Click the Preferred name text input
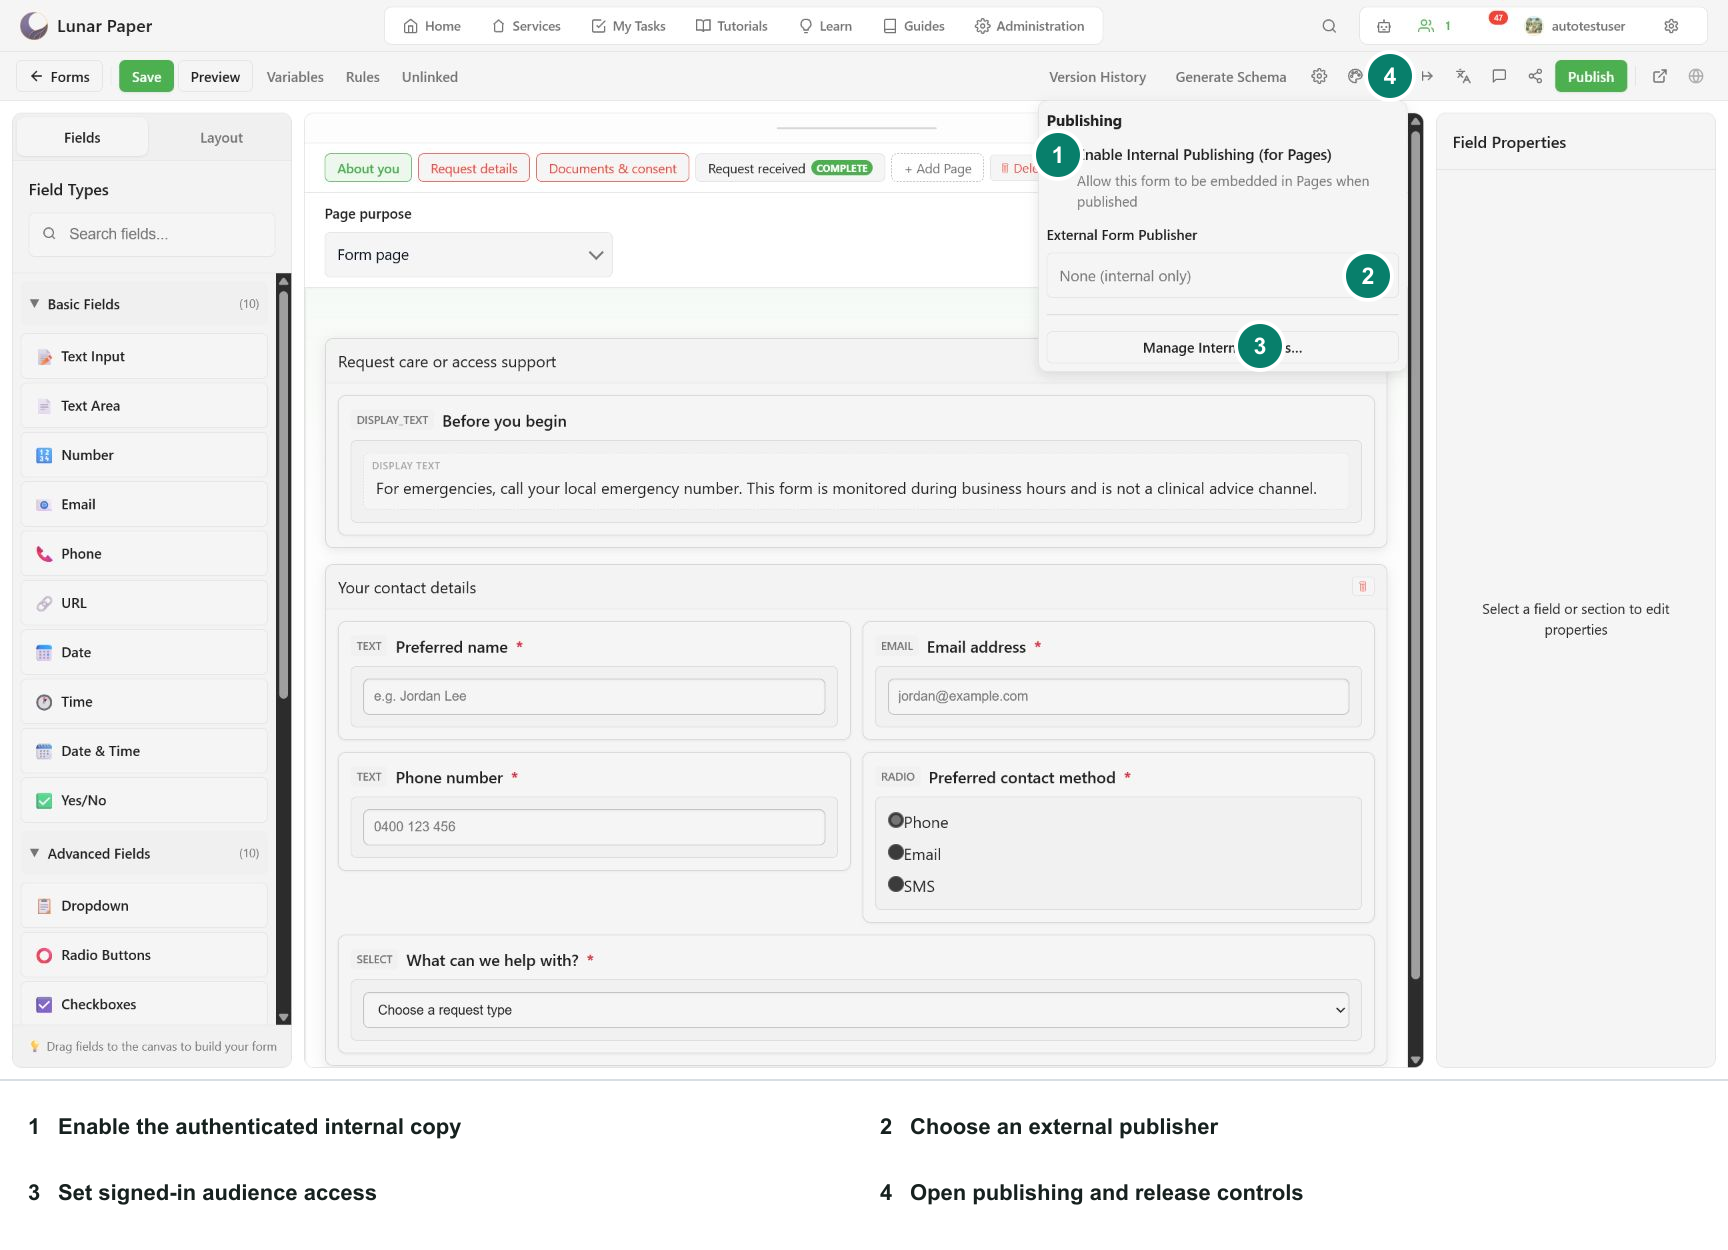Screen dimensions: 1728x1250 [594, 697]
